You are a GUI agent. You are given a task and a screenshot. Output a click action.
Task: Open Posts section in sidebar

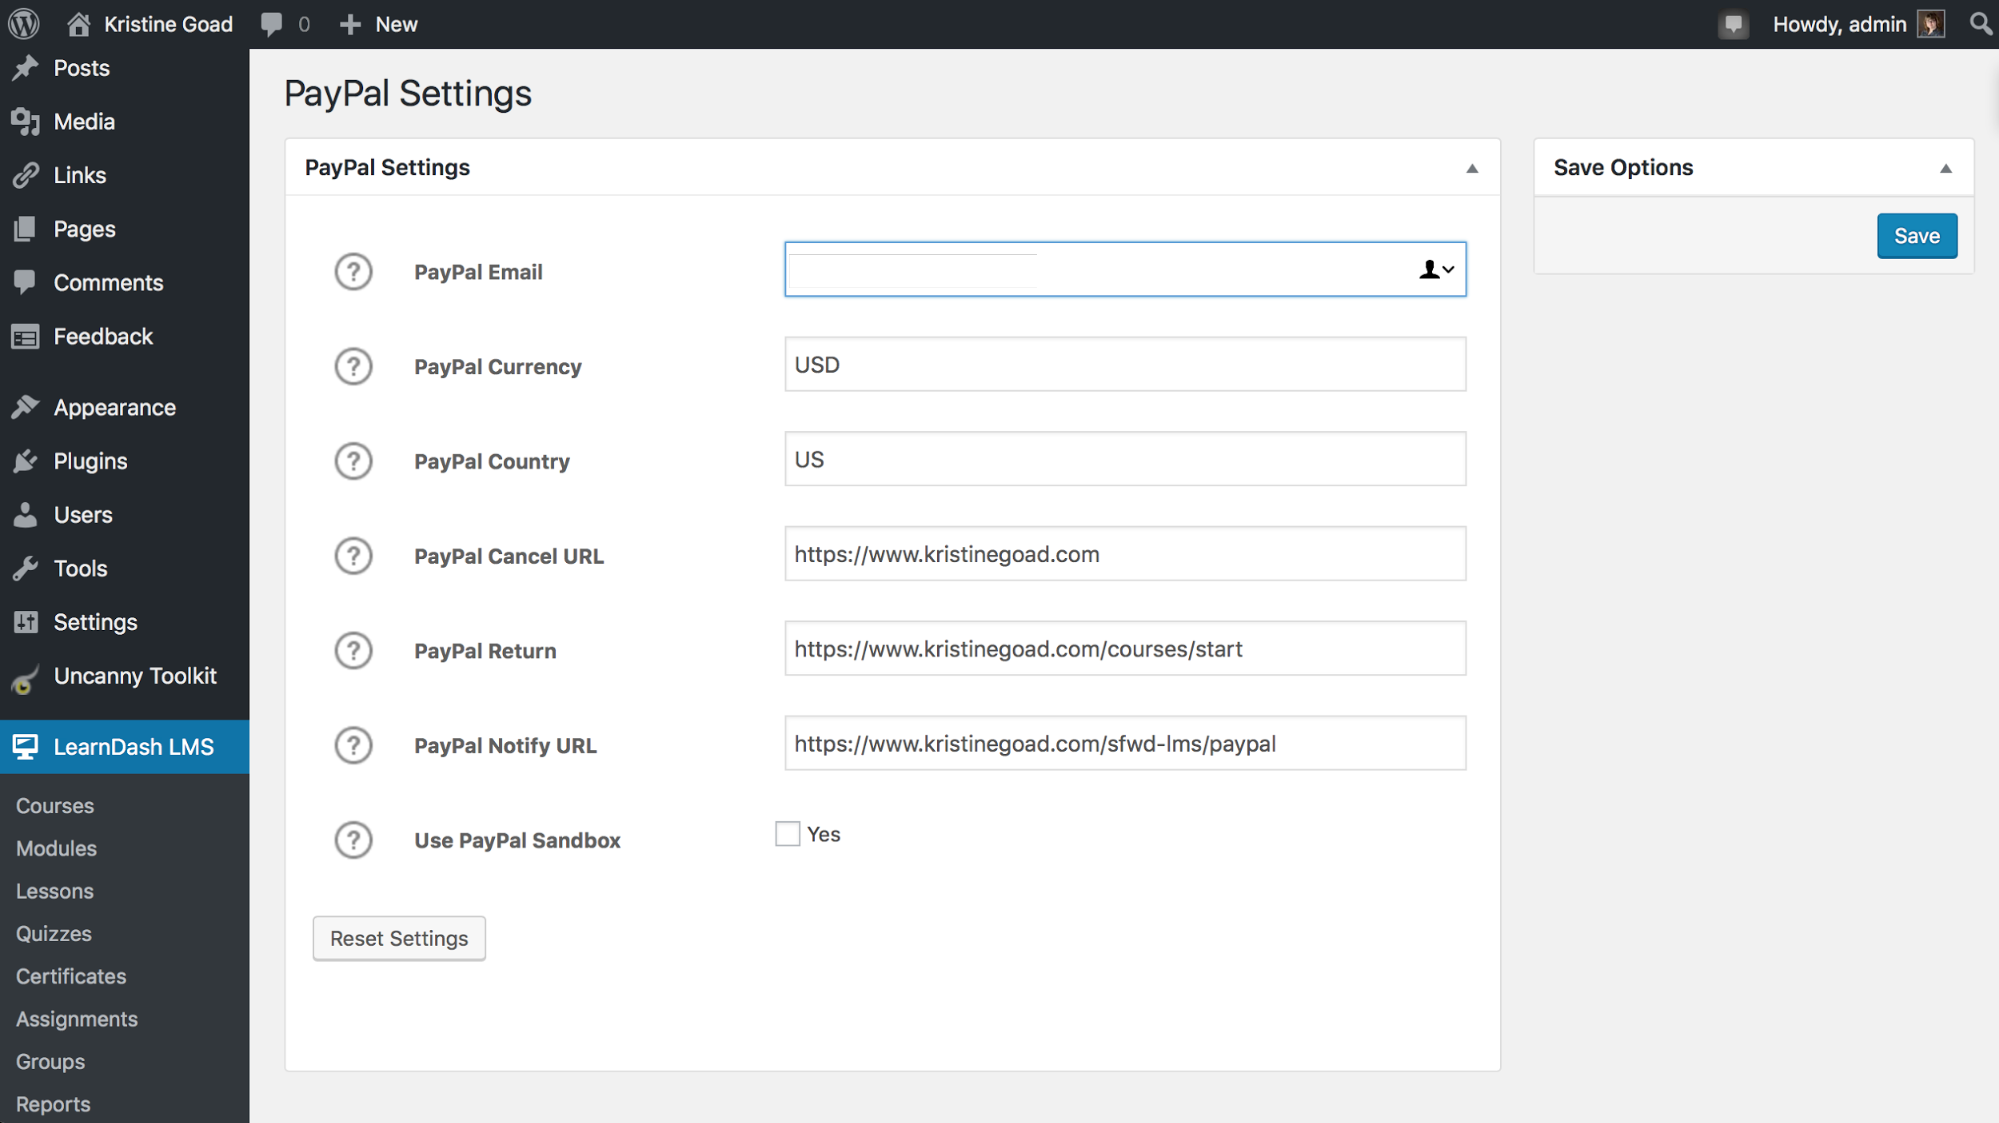(x=81, y=67)
